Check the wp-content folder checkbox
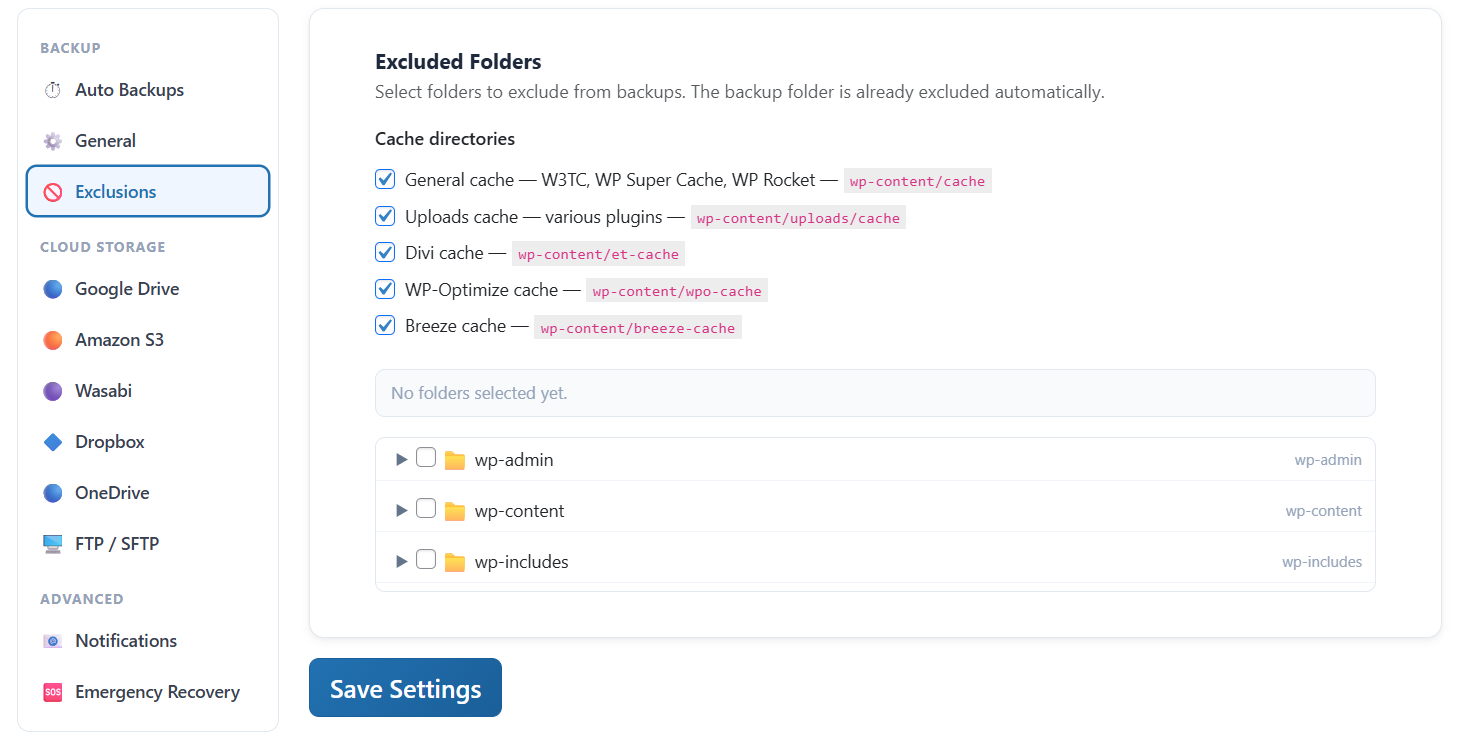1457x745 pixels. 426,509
